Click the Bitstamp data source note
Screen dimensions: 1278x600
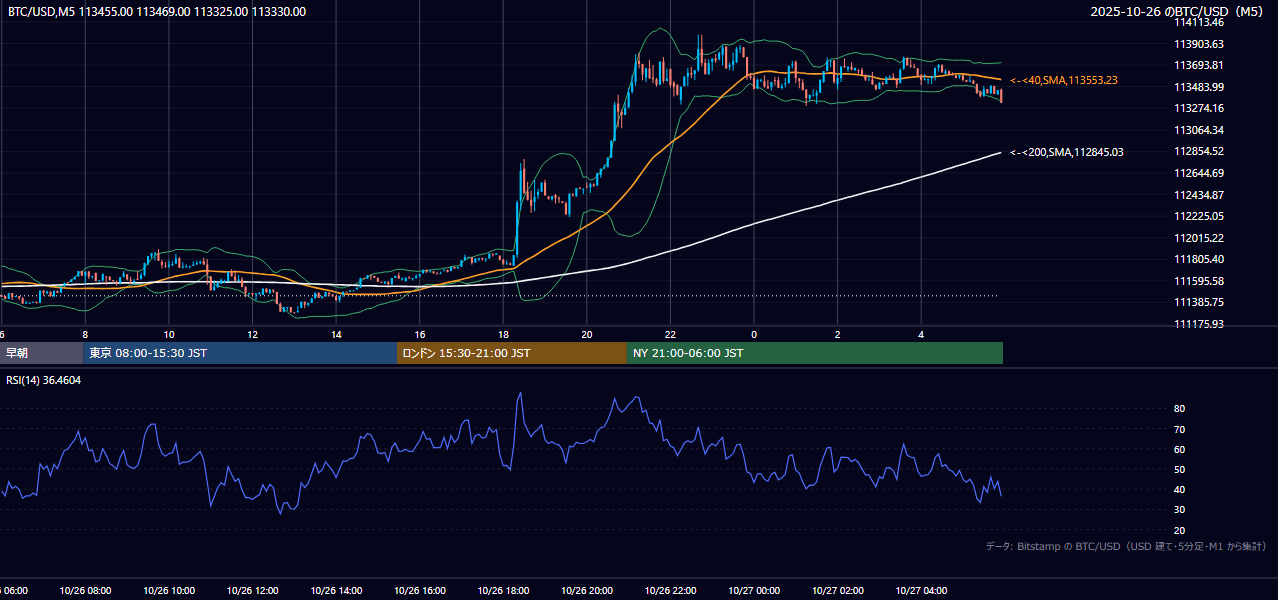[x=1126, y=546]
